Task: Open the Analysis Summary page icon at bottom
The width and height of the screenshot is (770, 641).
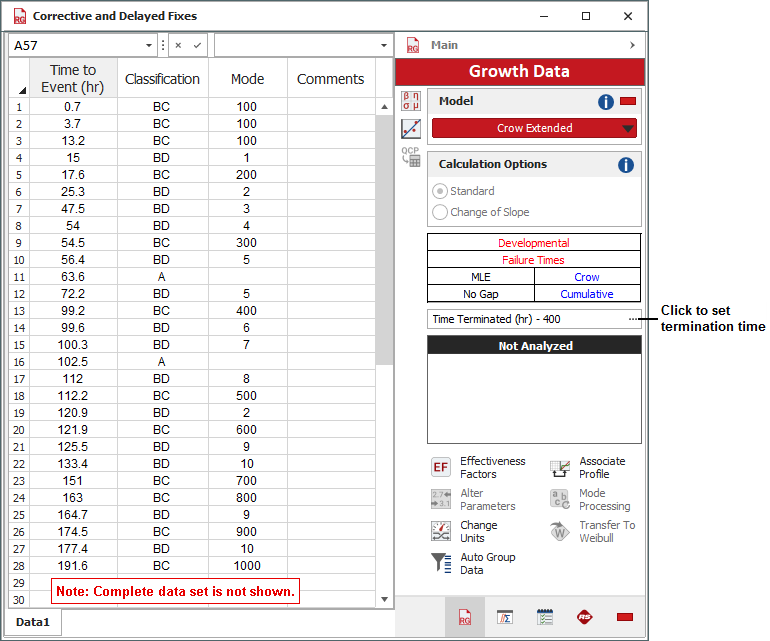Action: tap(505, 617)
